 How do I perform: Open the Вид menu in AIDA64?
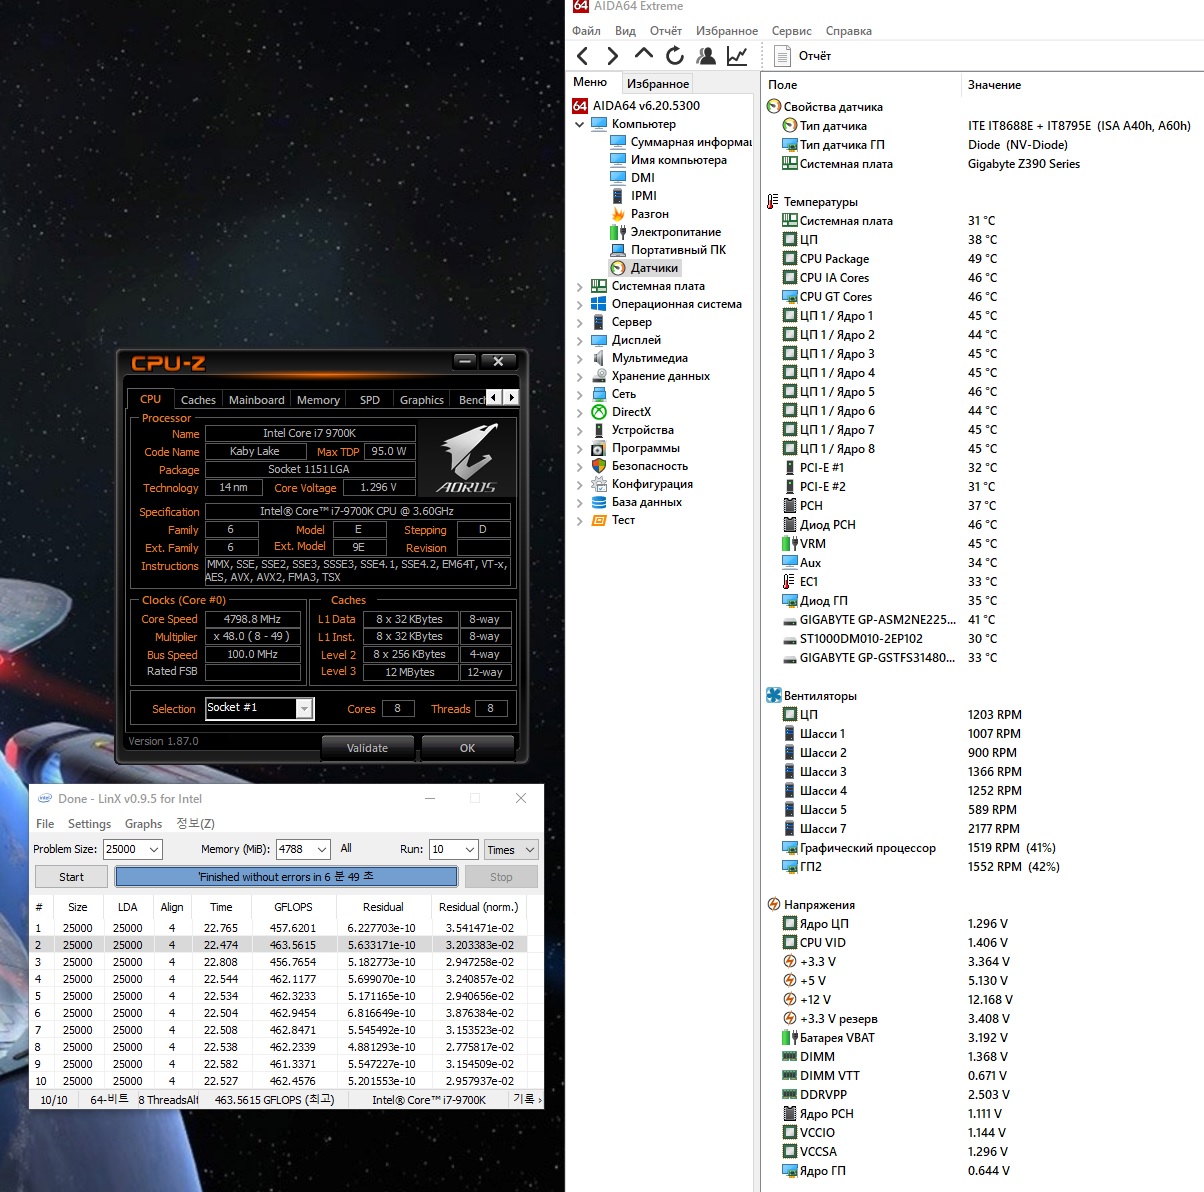click(625, 31)
